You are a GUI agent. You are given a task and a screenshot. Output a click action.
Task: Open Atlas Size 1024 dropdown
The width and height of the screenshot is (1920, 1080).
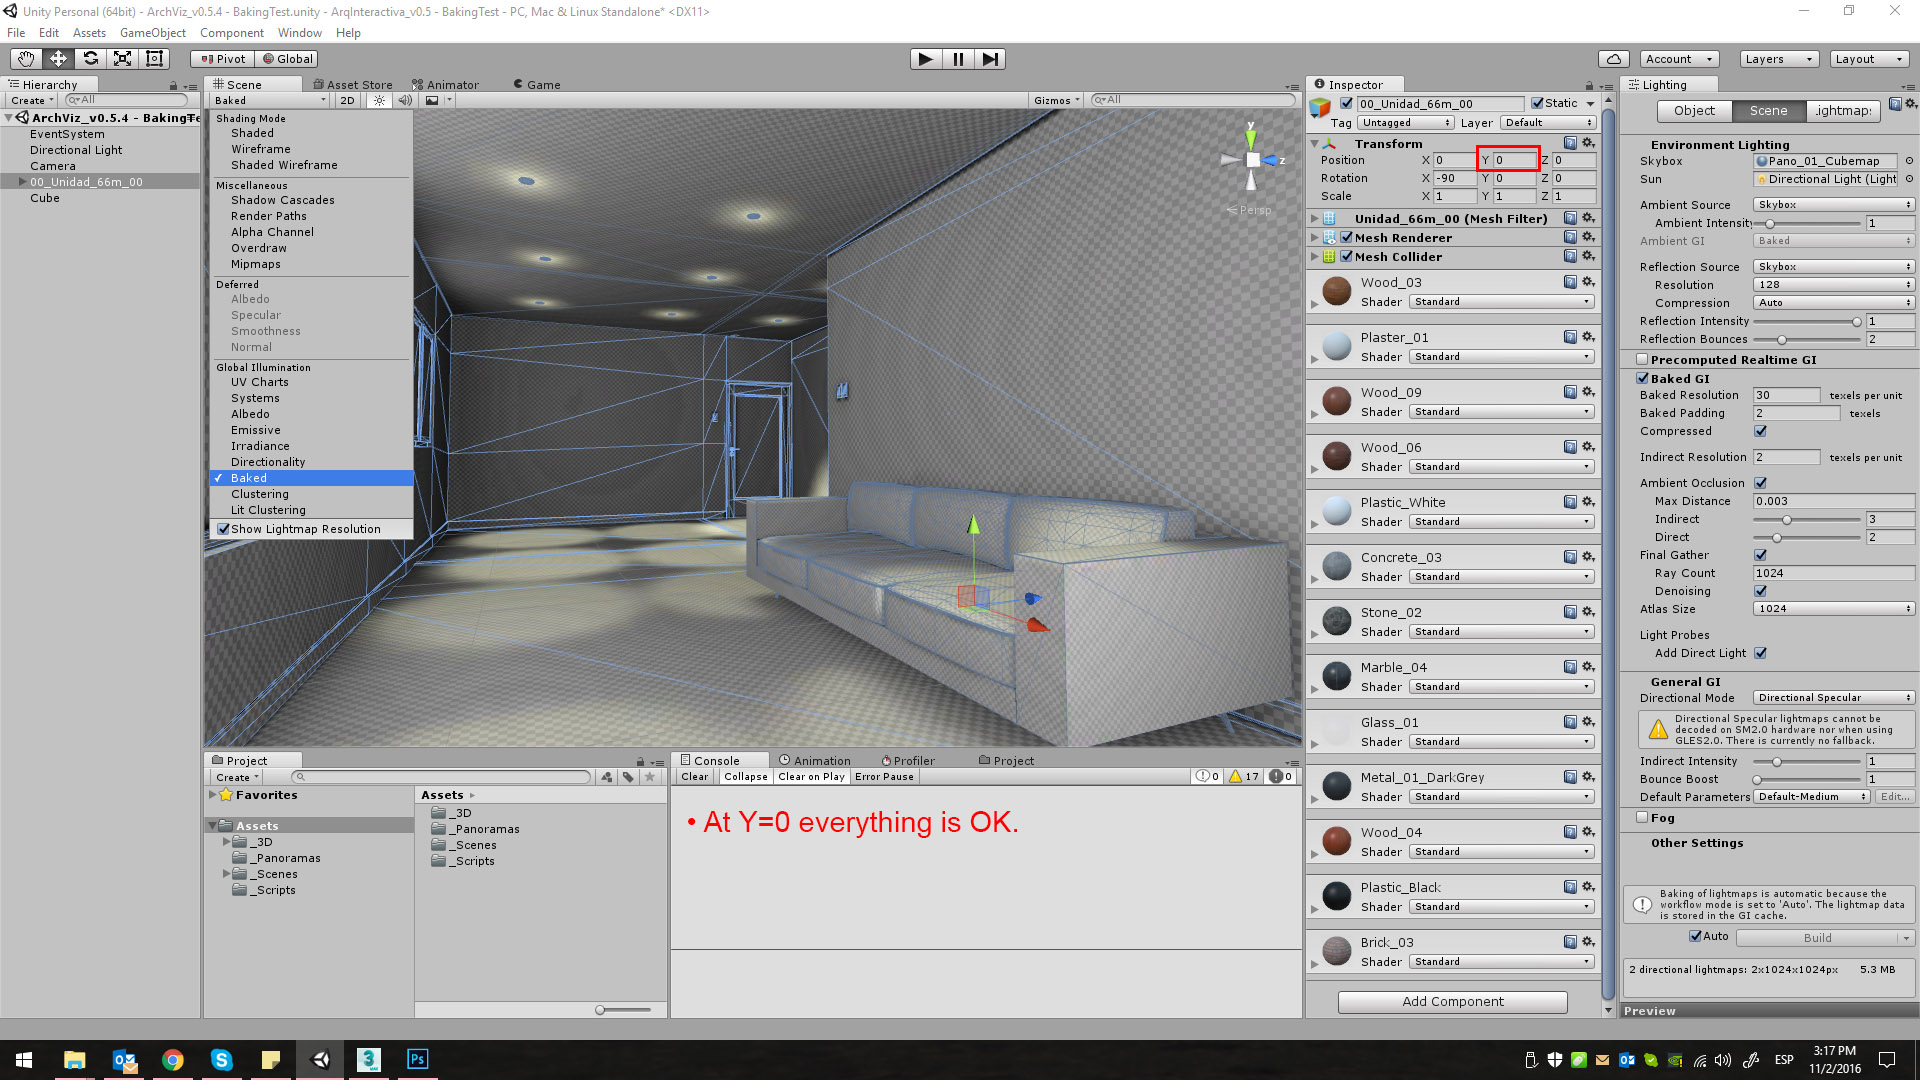(1834, 609)
